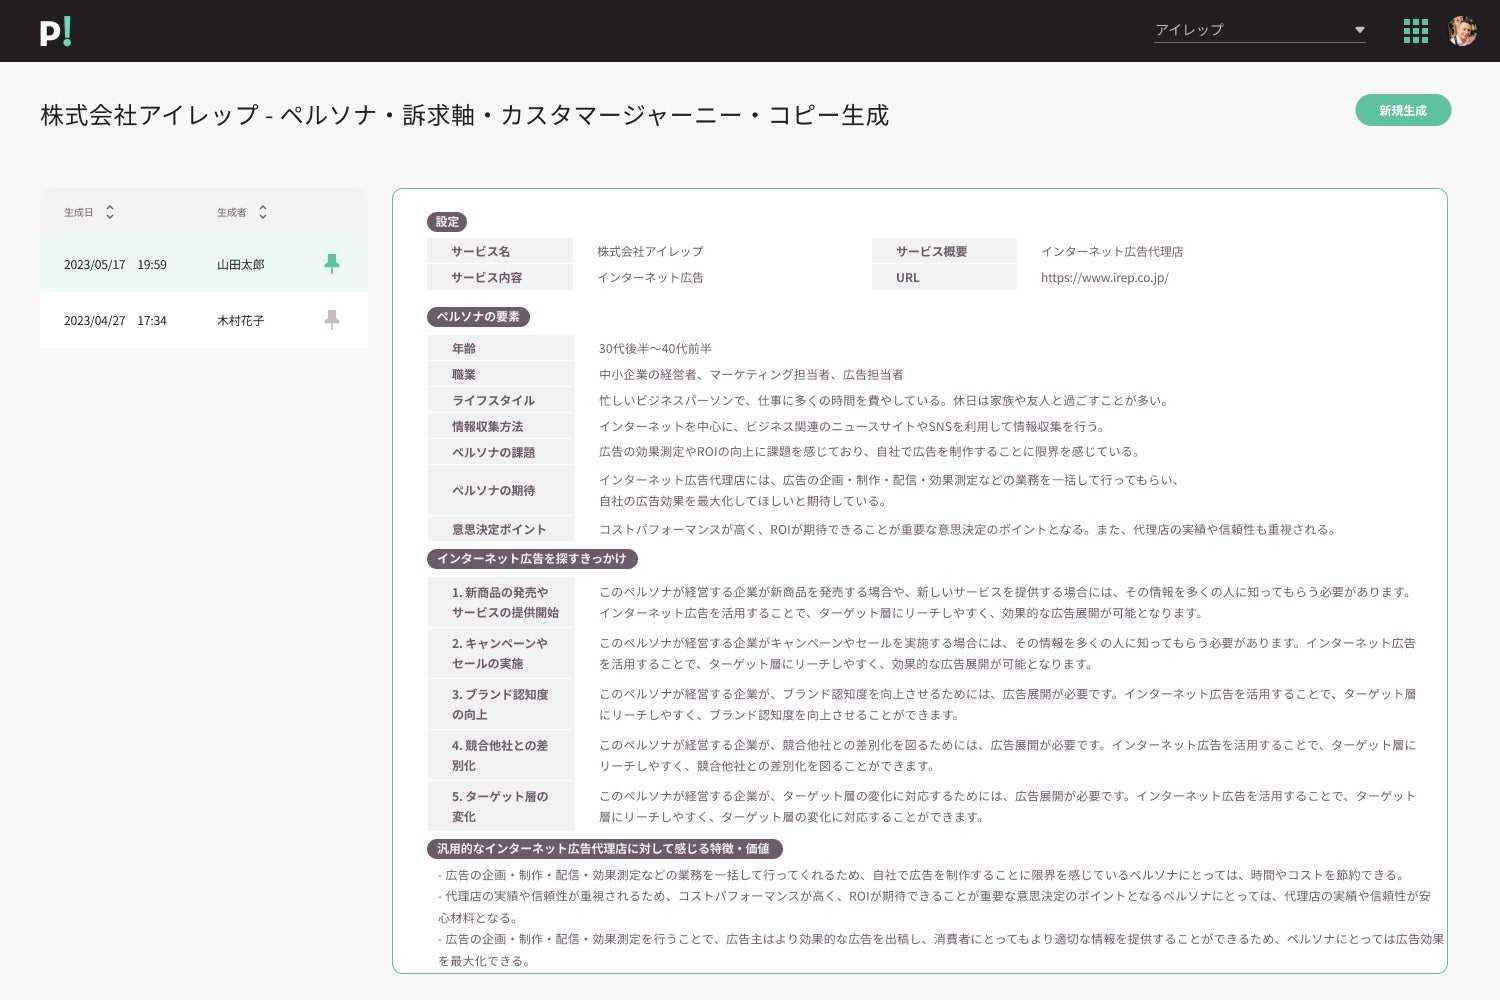Screen dimensions: 1500x1000
Task: Click the 株式会社アイレップ service name value
Action: (650, 252)
